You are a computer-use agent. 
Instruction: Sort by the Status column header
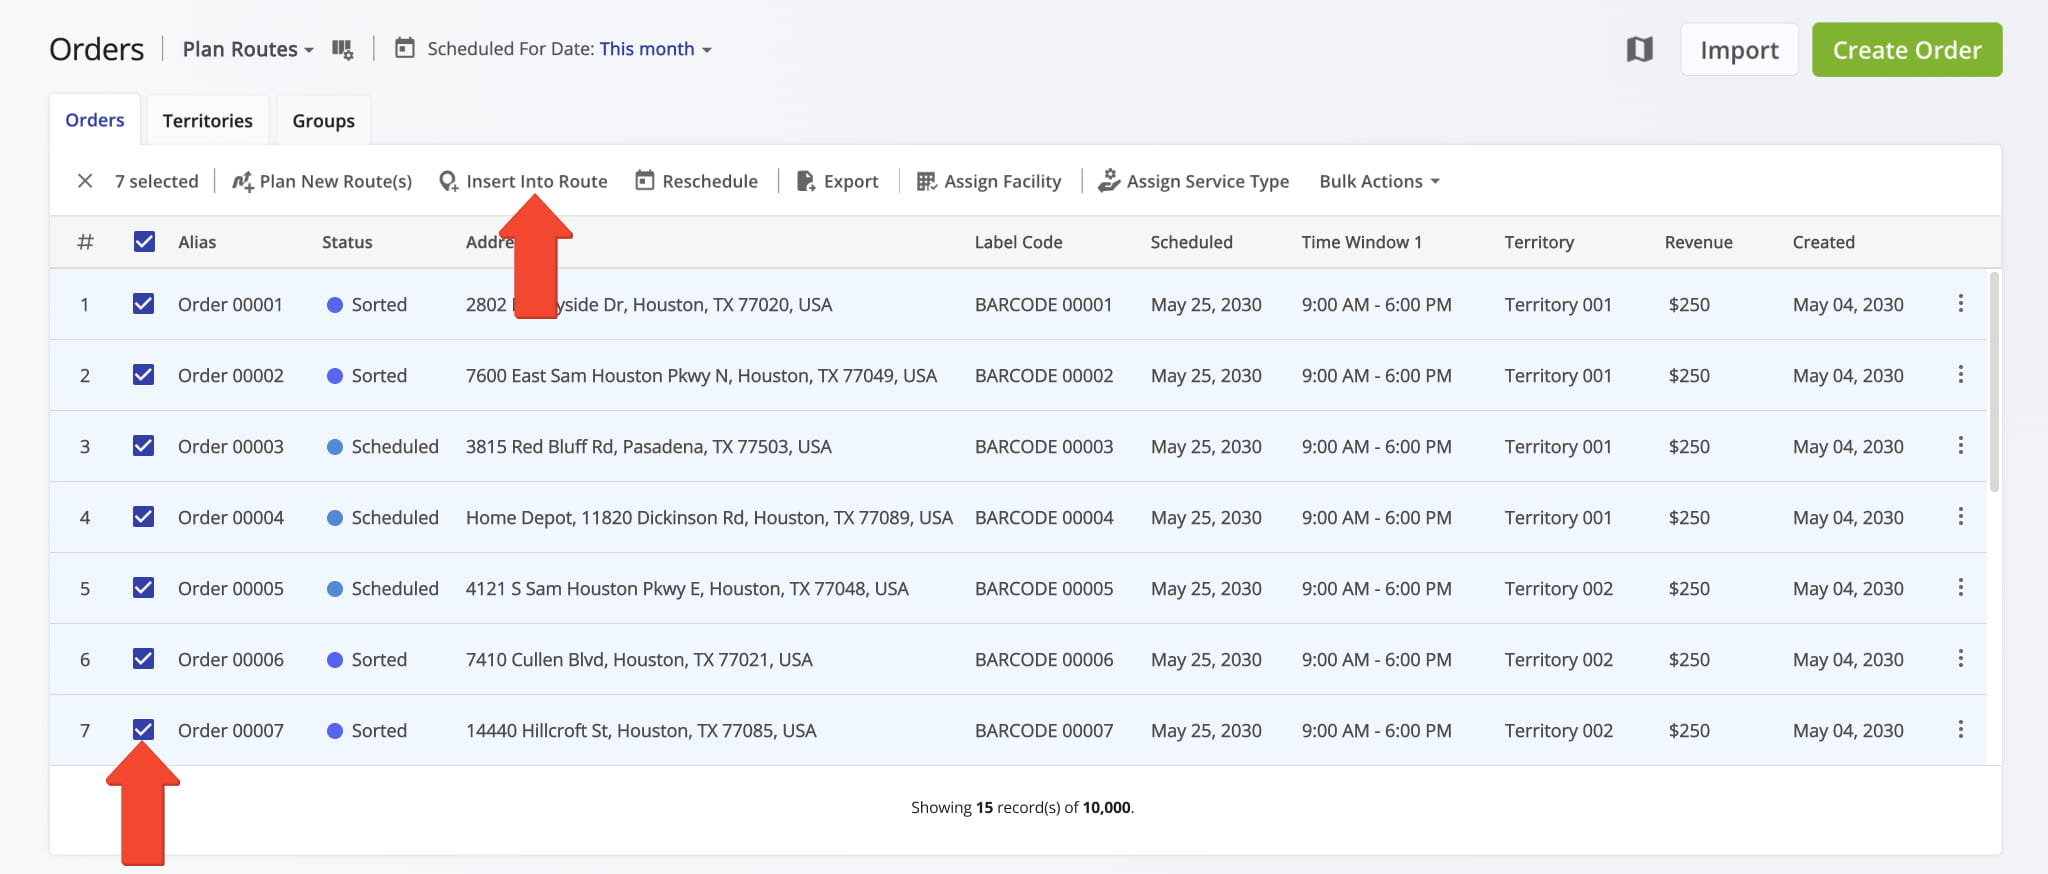coord(347,242)
